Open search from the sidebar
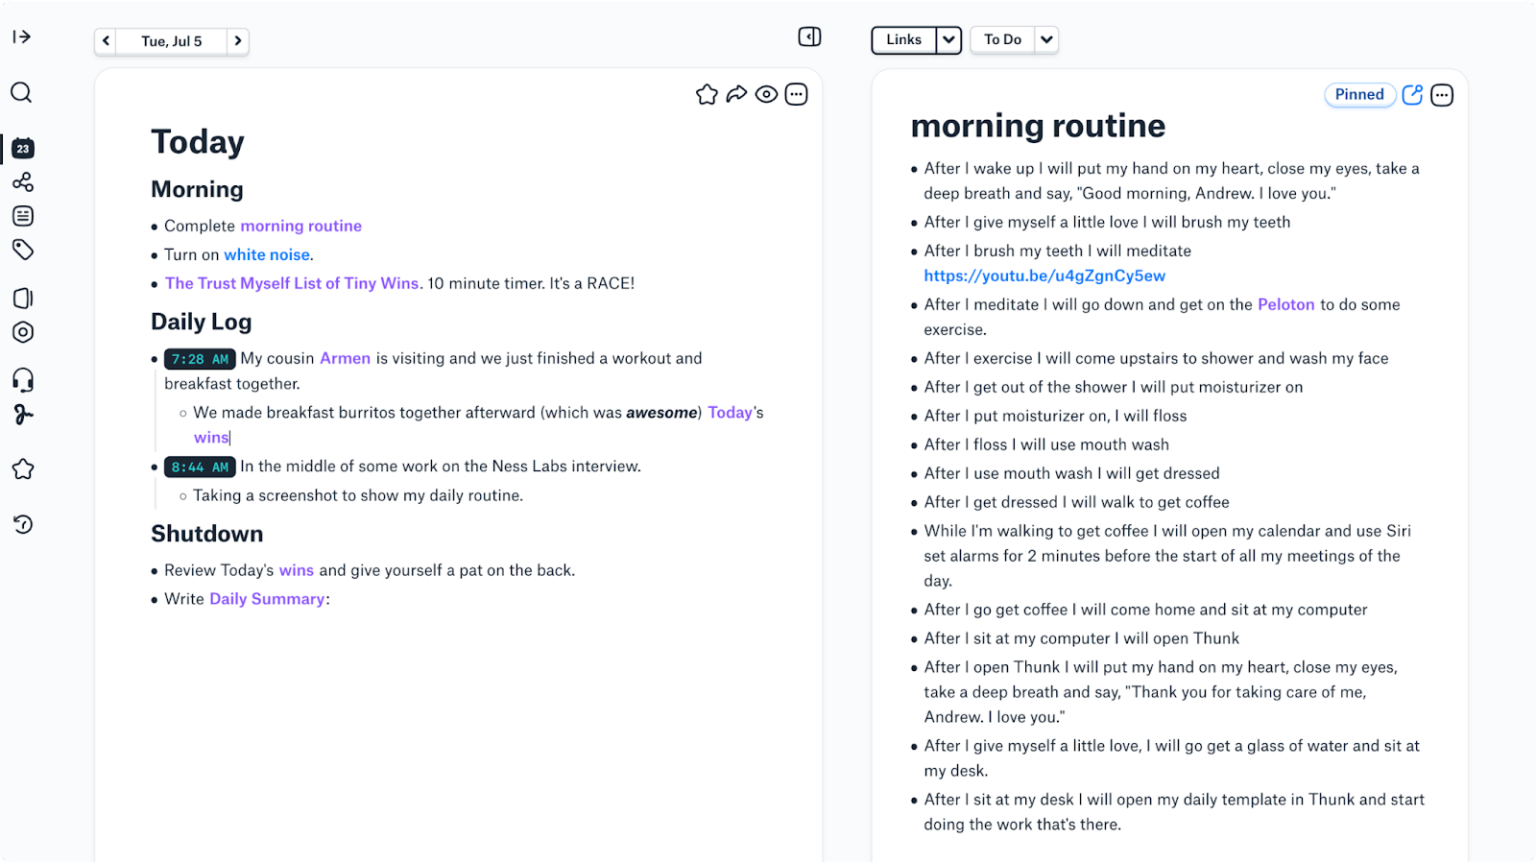This screenshot has height=863, width=1536. click(22, 92)
